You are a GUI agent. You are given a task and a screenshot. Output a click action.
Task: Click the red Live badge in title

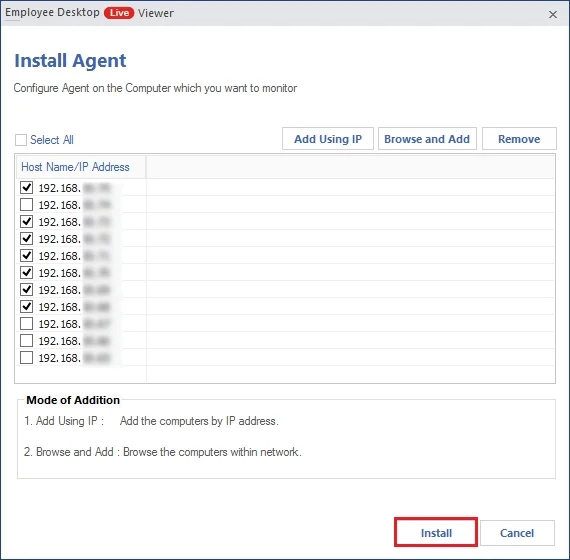pyautogui.click(x=119, y=13)
